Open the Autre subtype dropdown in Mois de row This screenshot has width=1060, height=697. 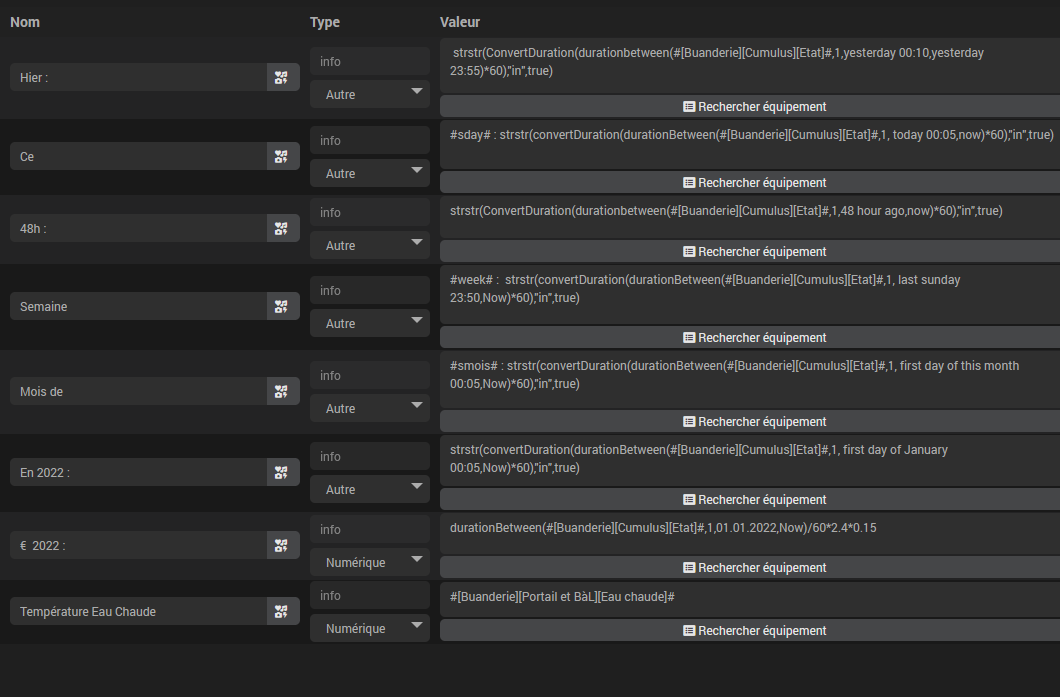(x=370, y=408)
